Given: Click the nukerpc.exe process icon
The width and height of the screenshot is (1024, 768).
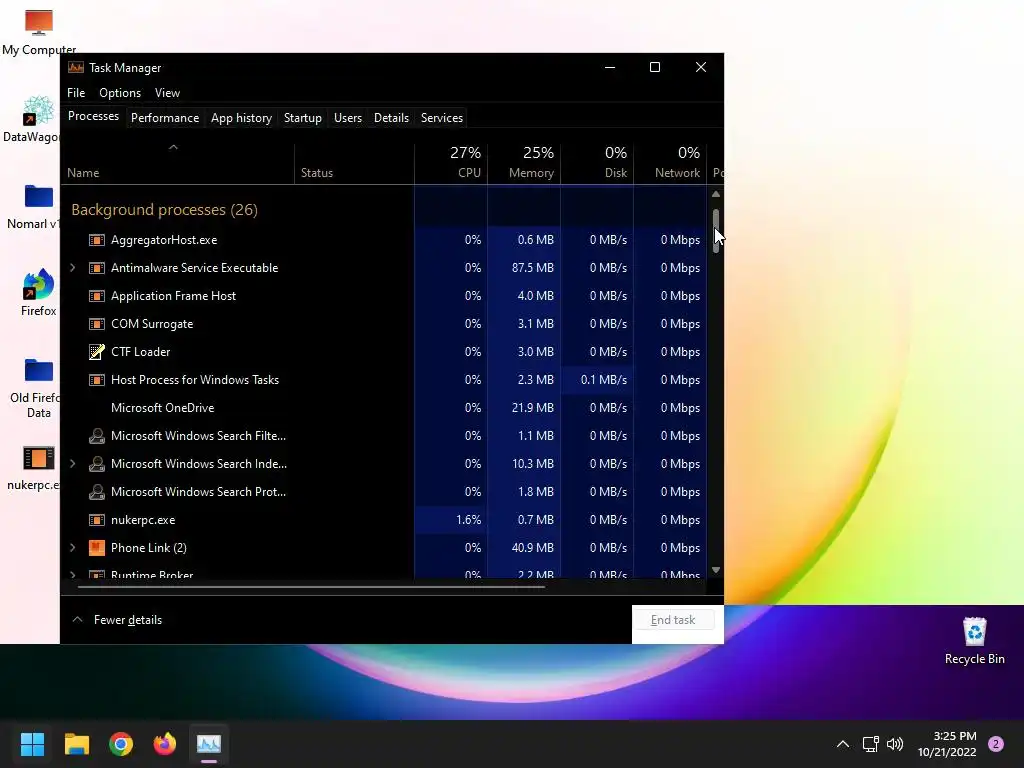Looking at the screenshot, I should coord(97,520).
